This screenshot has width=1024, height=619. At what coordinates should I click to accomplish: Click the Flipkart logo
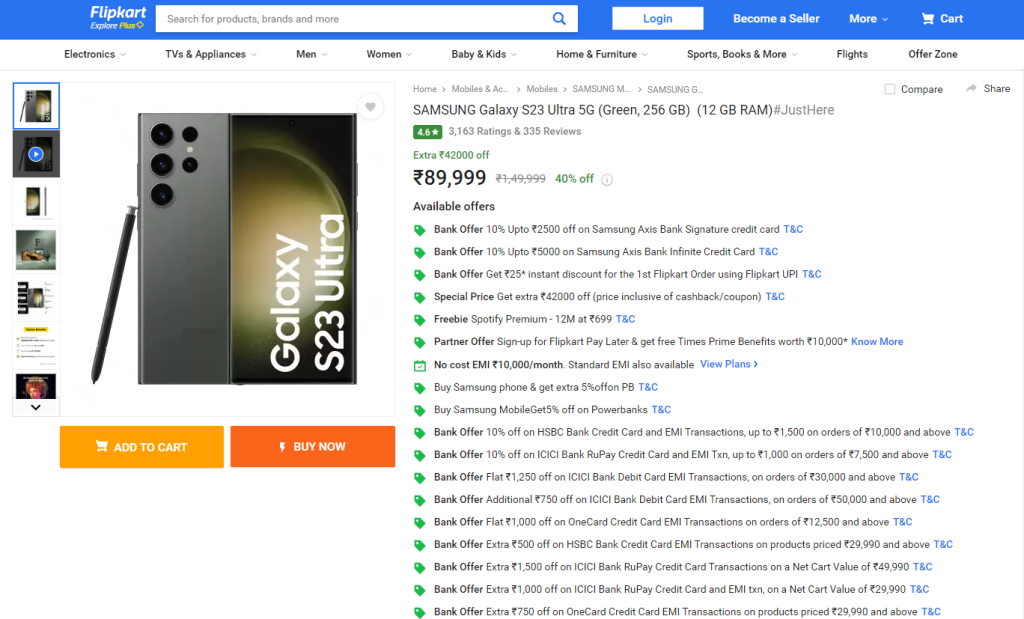[x=116, y=12]
